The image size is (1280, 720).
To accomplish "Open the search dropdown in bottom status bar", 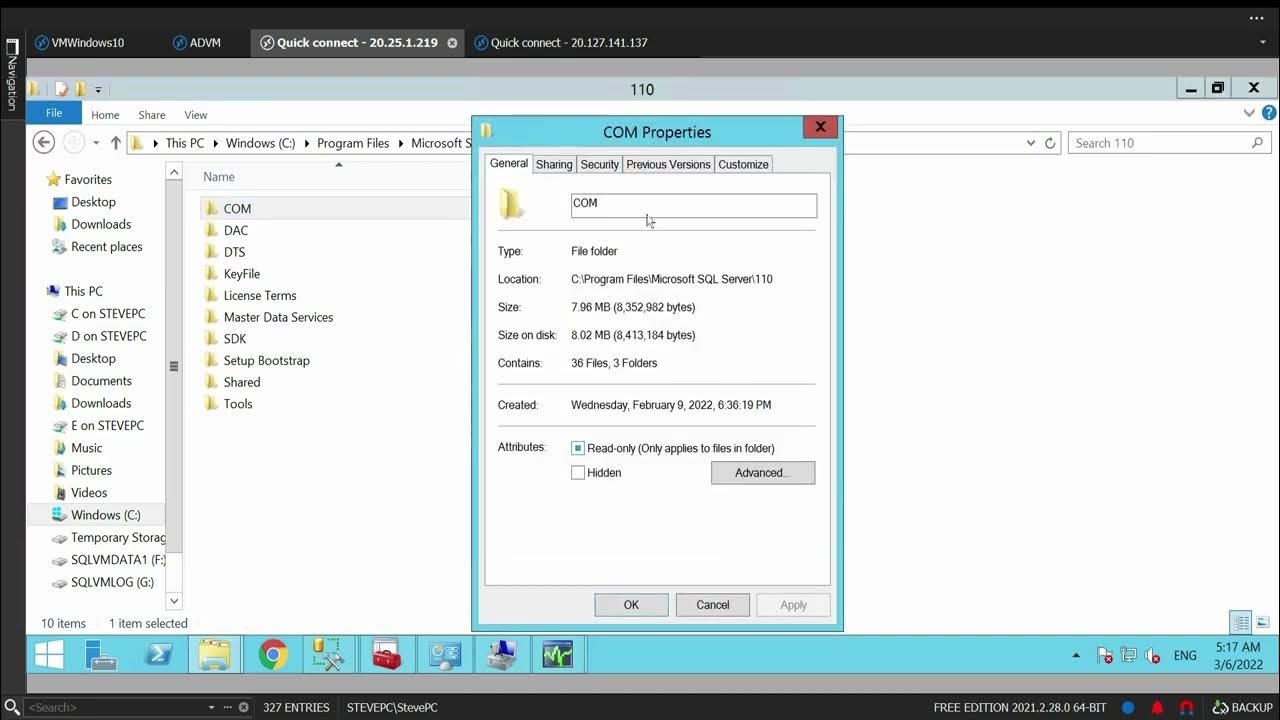I will (211, 707).
